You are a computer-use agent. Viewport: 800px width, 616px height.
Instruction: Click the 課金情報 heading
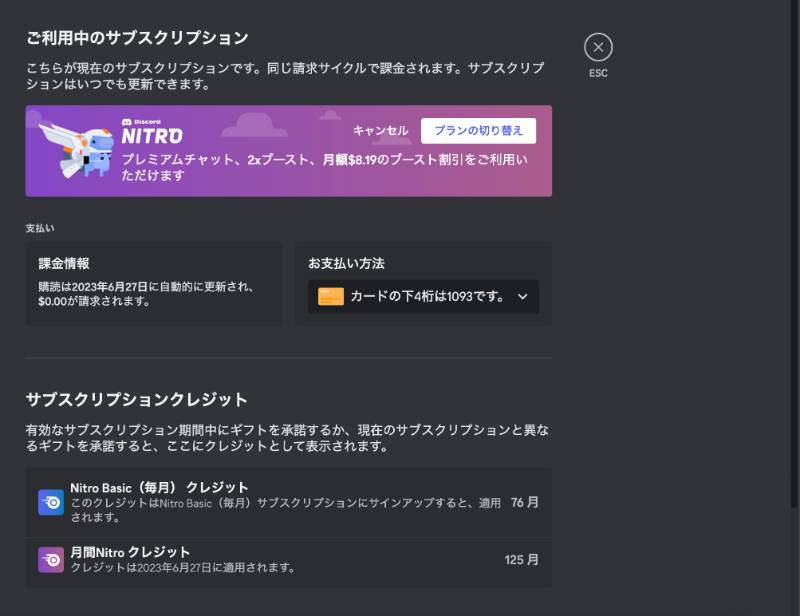point(64,263)
